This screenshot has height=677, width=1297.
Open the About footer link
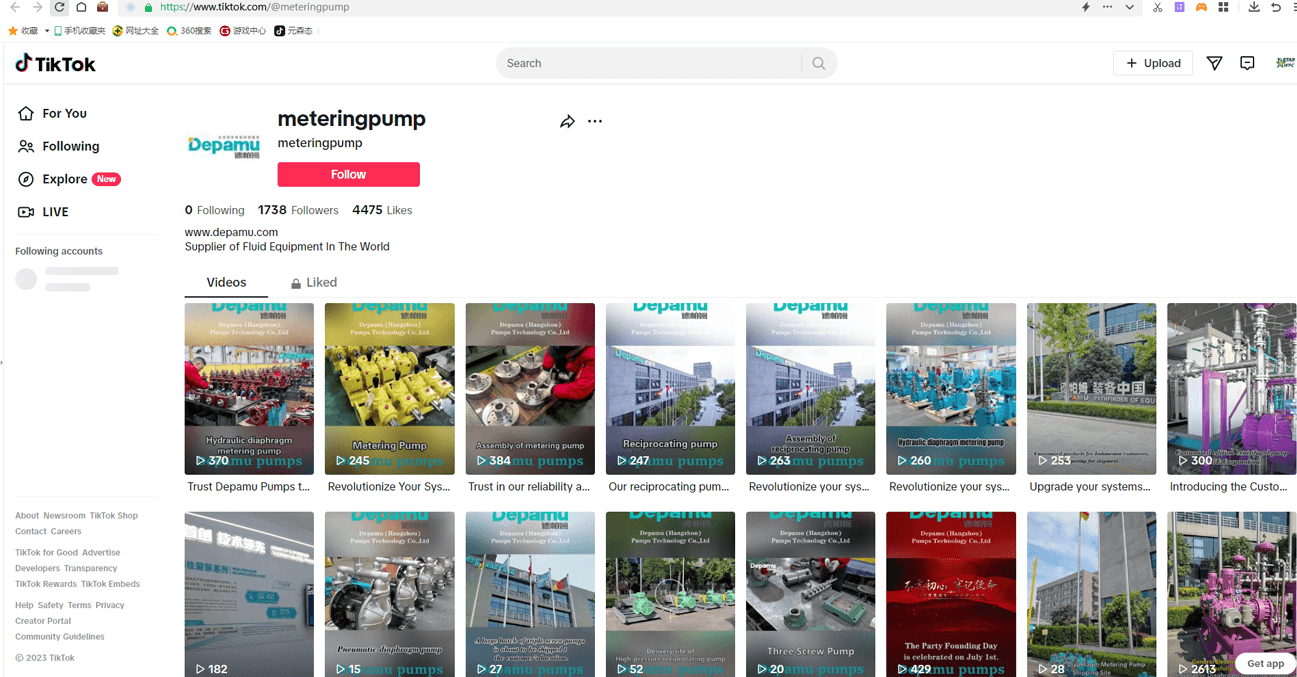(x=27, y=516)
